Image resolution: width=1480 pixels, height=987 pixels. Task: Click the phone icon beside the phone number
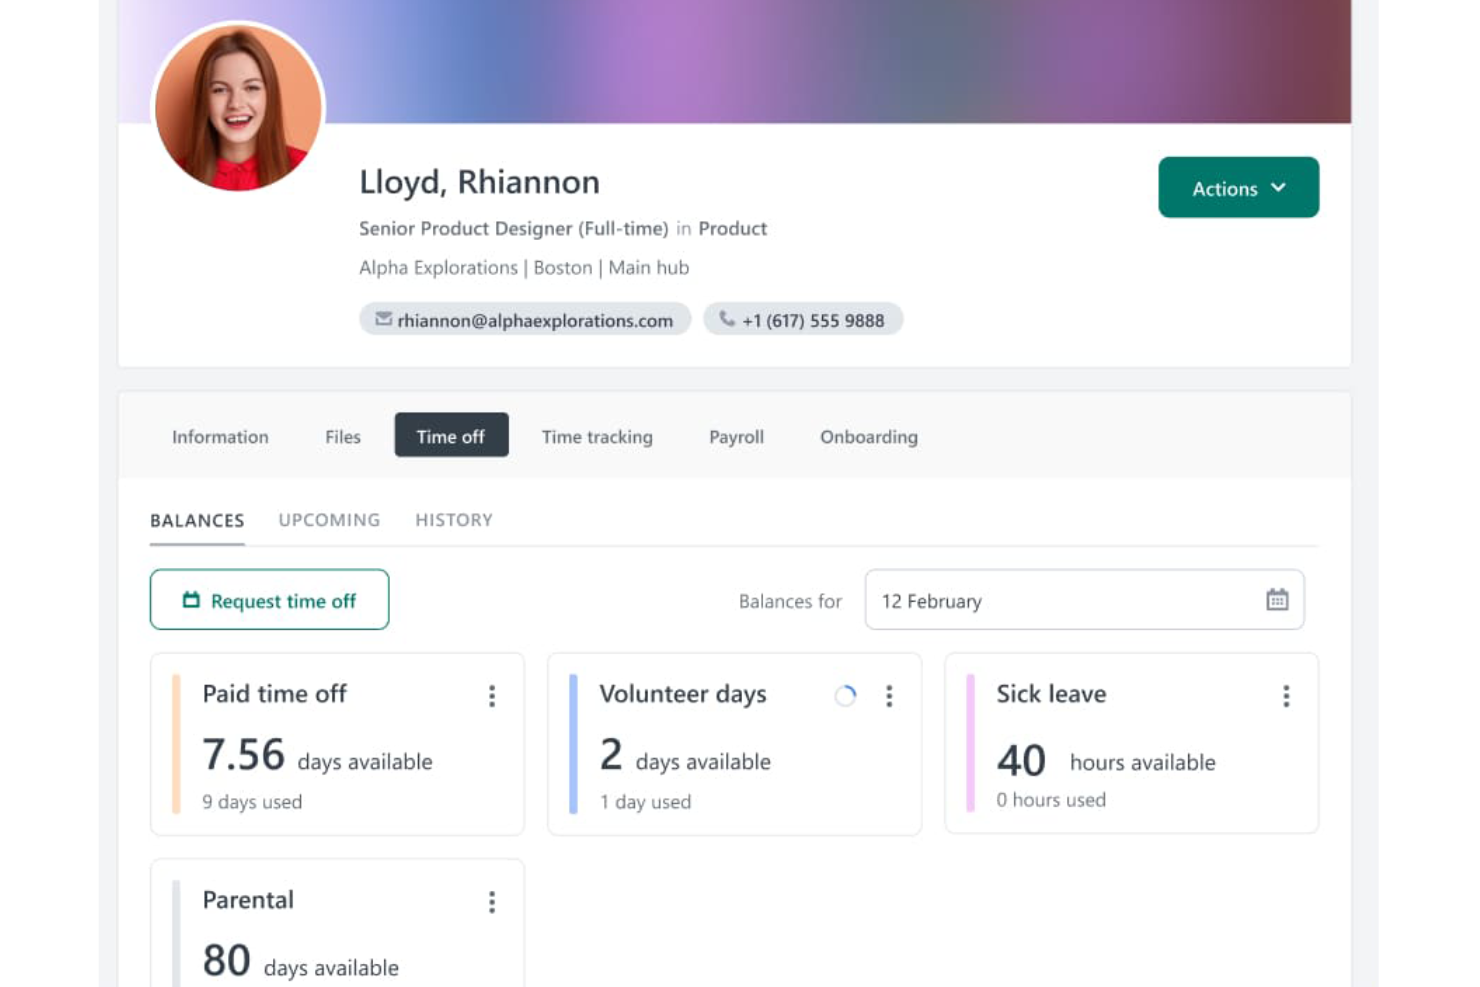click(x=727, y=318)
